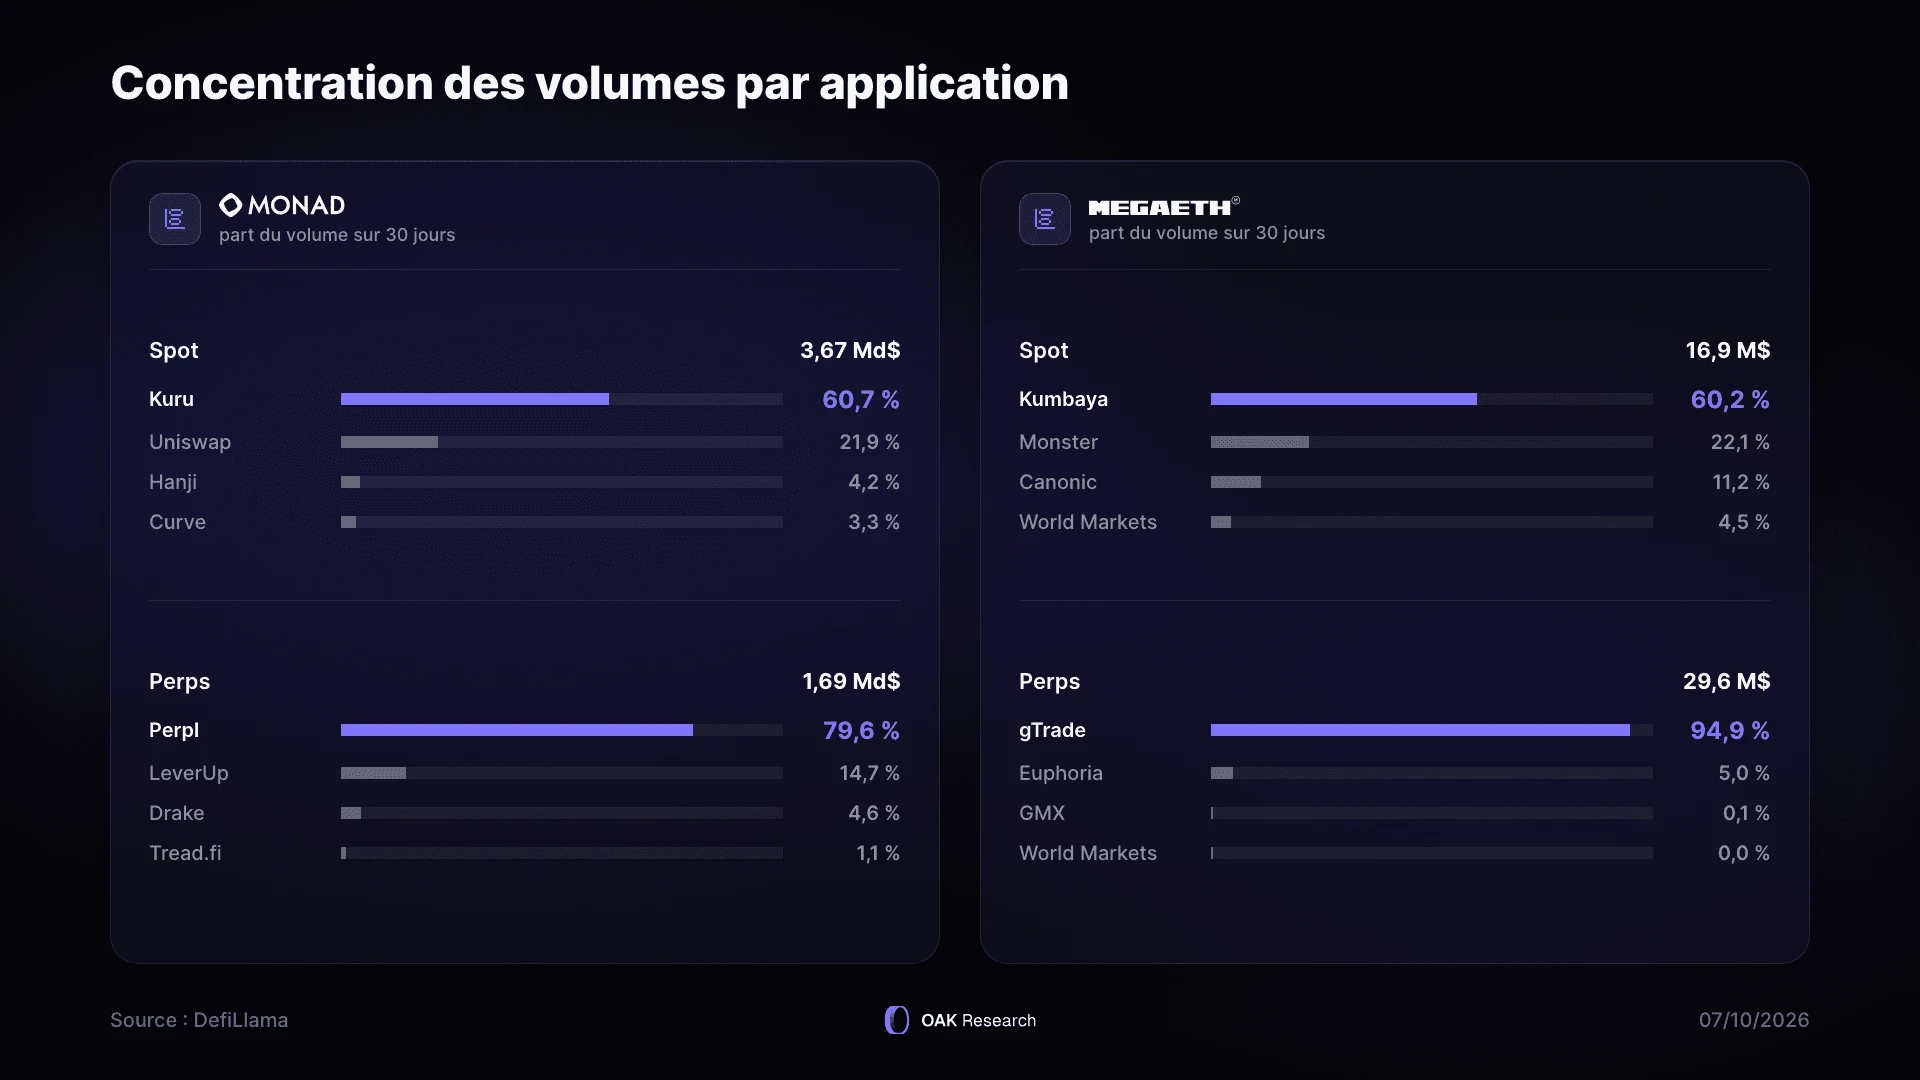Click the MegaETH logo
The height and width of the screenshot is (1080, 1920).
pyautogui.click(x=1164, y=207)
